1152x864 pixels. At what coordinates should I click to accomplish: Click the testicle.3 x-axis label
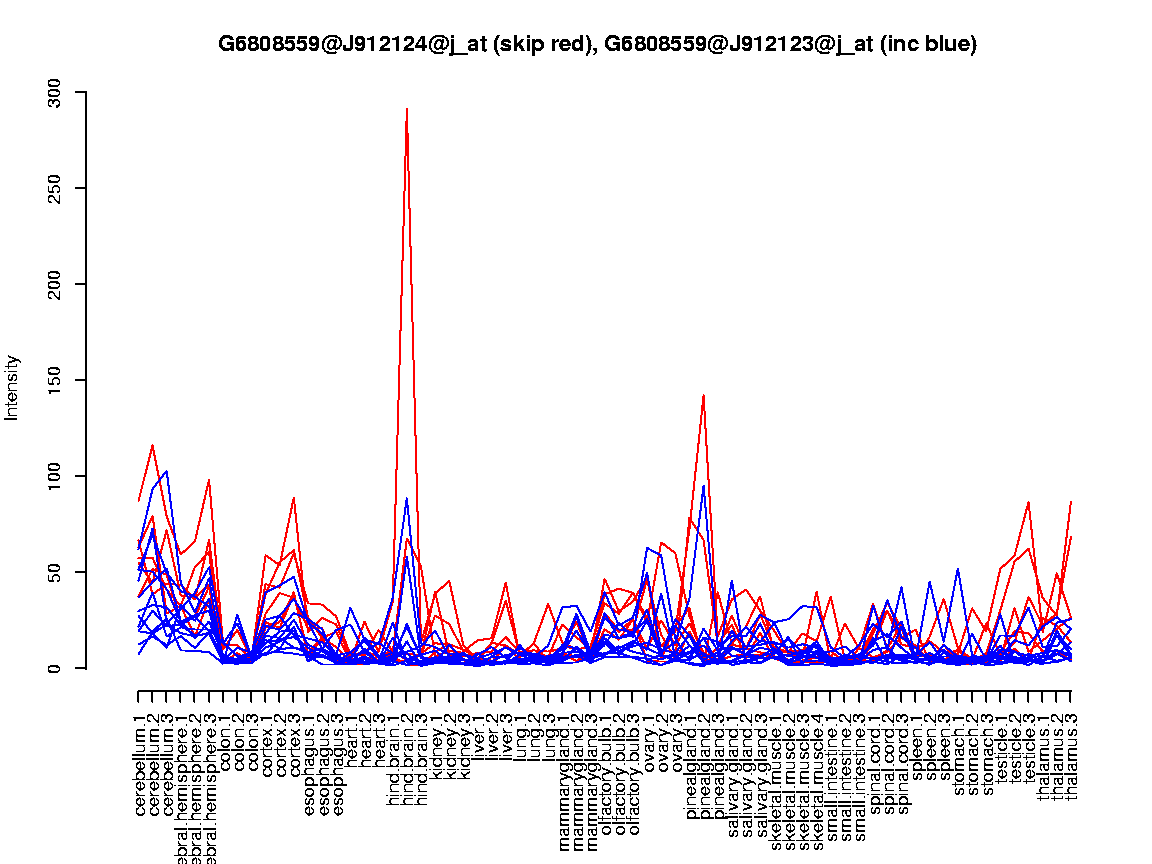click(1029, 745)
